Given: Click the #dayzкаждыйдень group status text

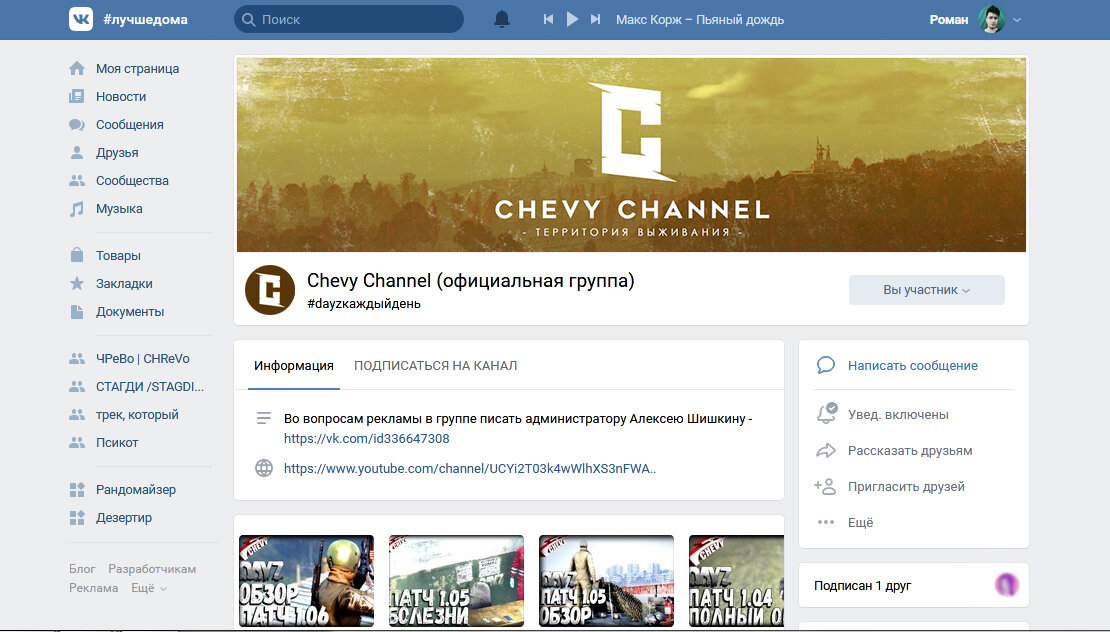Looking at the screenshot, I should point(364,304).
